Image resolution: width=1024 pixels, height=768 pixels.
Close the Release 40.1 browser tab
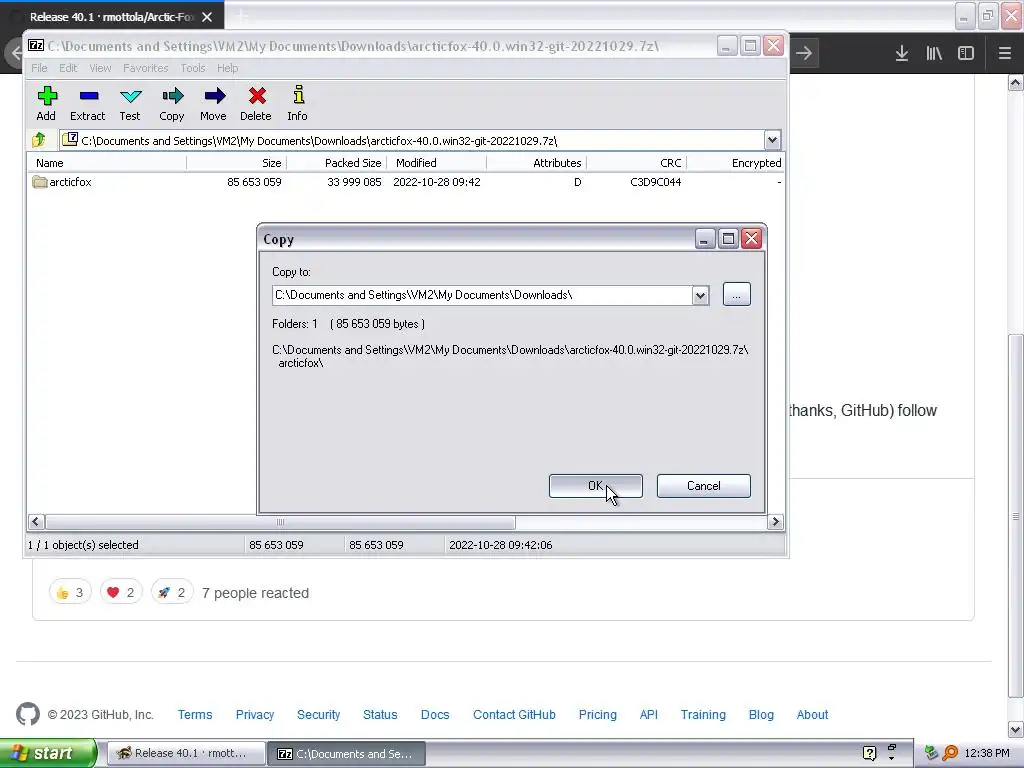click(207, 17)
